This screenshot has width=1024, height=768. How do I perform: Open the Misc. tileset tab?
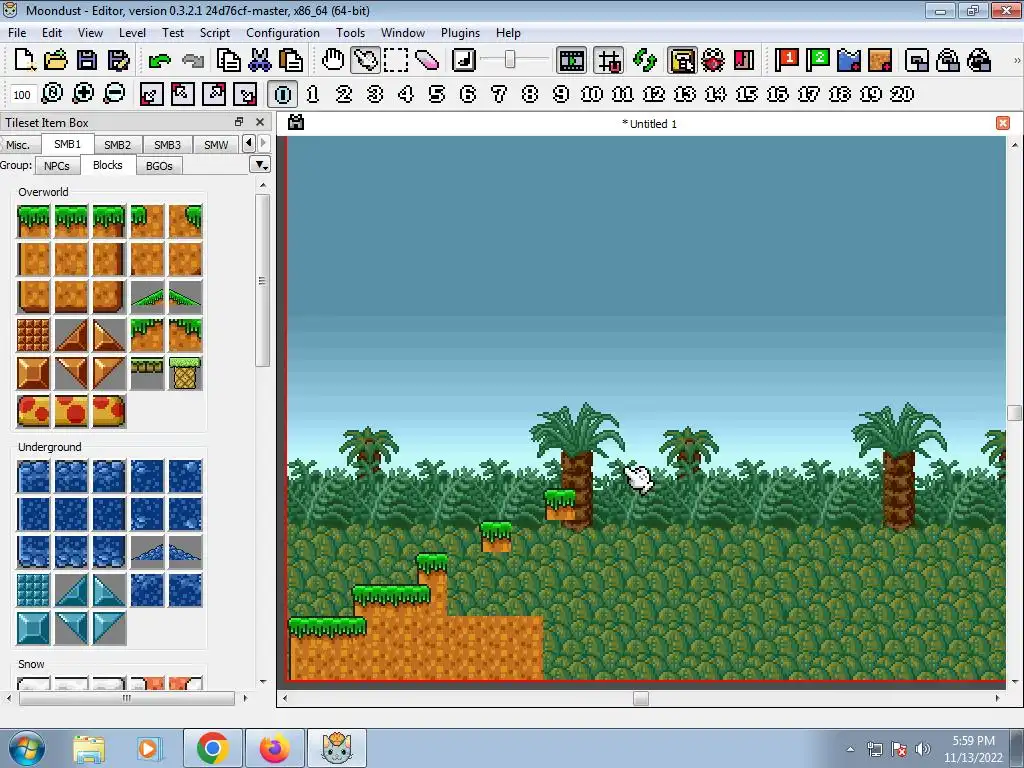coord(18,145)
